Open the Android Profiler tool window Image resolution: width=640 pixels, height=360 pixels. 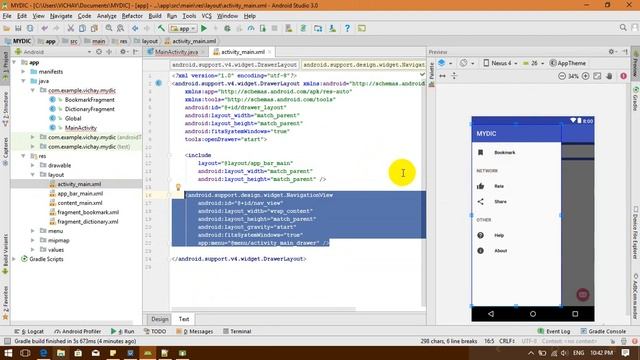[x=78, y=331]
